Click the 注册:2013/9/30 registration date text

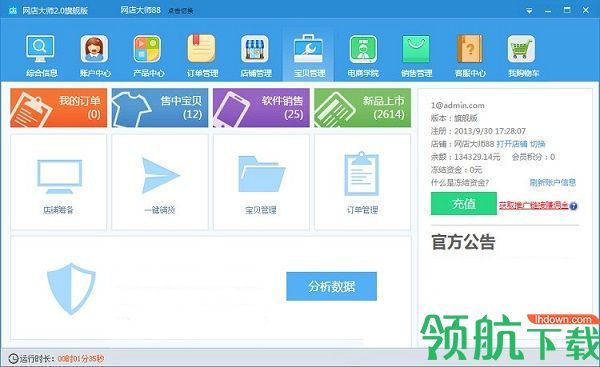point(478,131)
